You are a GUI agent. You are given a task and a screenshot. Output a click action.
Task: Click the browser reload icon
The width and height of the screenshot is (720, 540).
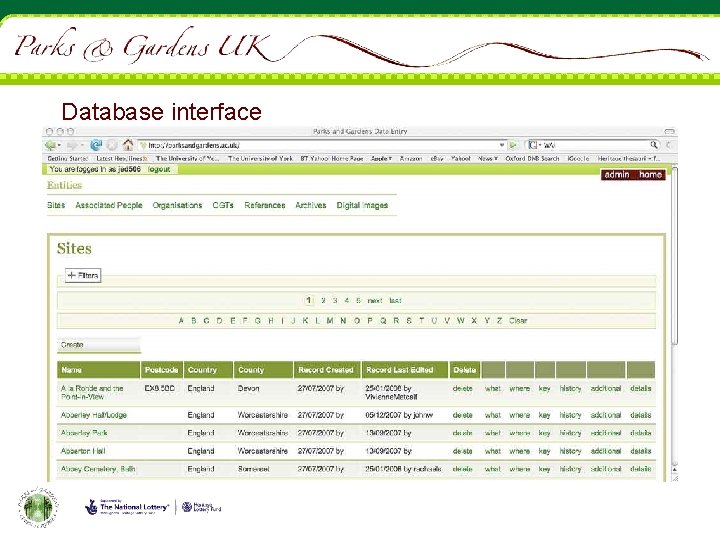point(96,145)
